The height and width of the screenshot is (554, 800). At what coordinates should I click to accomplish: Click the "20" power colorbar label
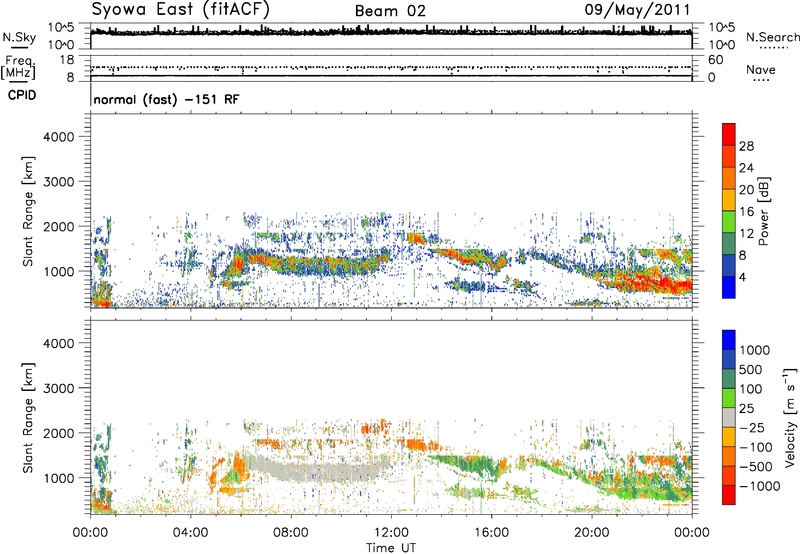[x=746, y=190]
